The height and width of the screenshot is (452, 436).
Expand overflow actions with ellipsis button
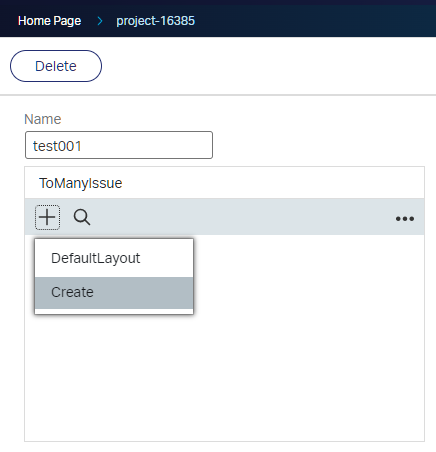click(x=405, y=219)
